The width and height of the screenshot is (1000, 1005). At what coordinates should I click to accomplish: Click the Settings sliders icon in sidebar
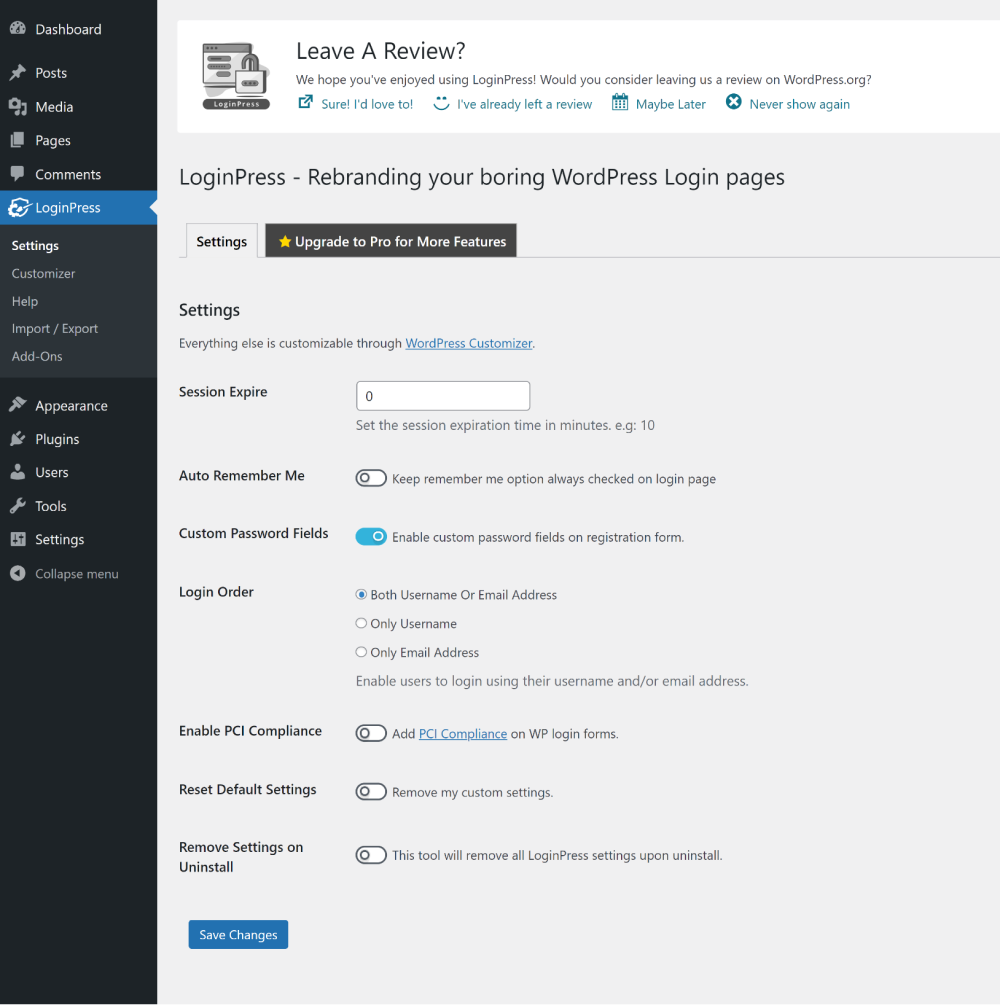point(18,539)
